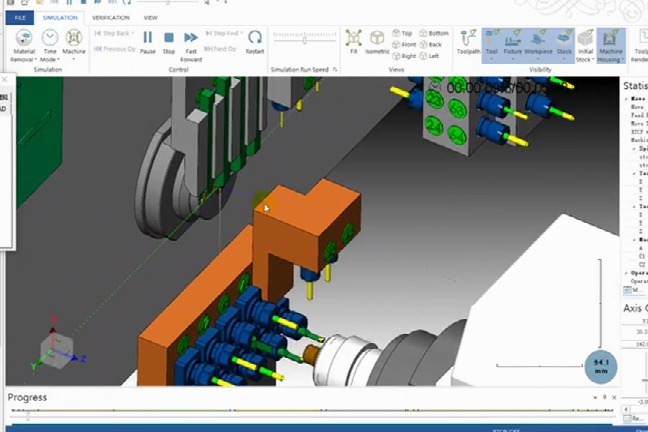Open the Tool visibility dropdown arrow
Screen dimensions: 648x432
(x=491, y=60)
